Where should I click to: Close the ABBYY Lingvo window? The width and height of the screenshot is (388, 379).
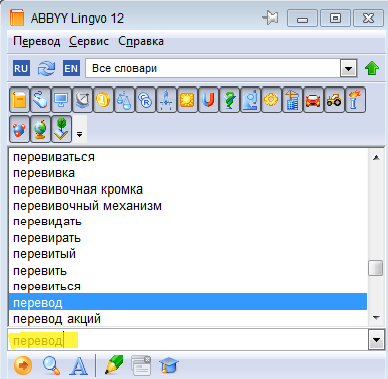pos(368,18)
